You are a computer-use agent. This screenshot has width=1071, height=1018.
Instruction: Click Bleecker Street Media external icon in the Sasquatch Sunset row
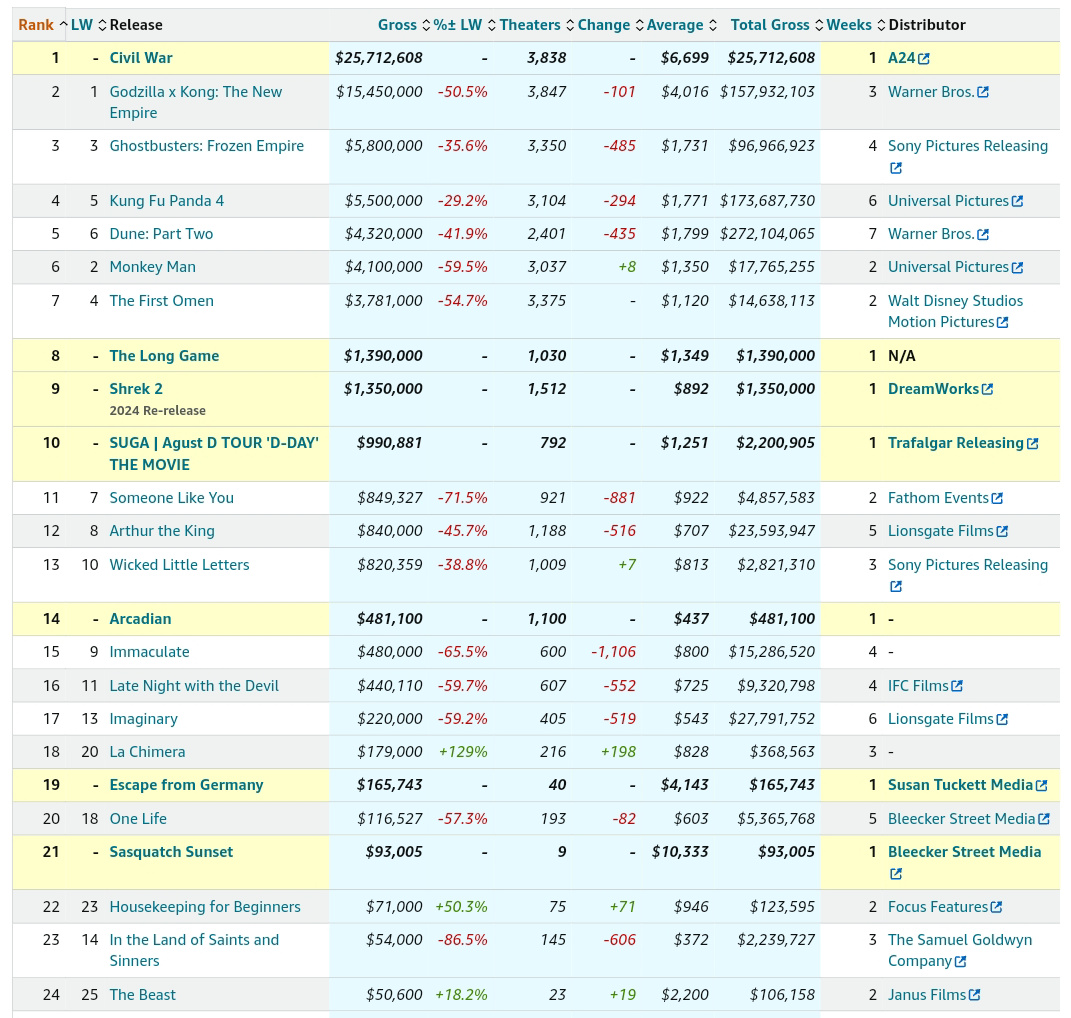click(x=896, y=874)
